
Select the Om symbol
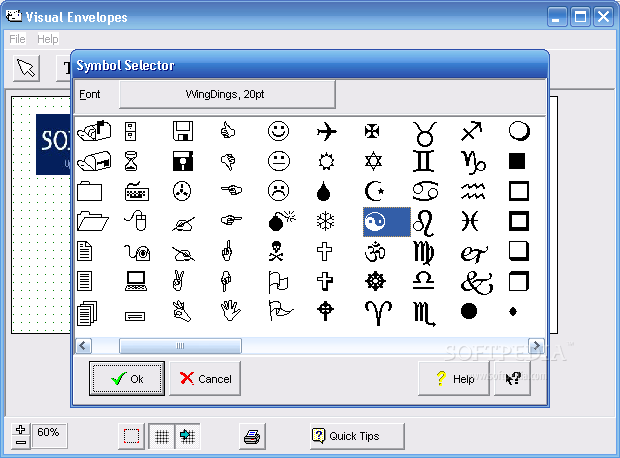point(375,252)
